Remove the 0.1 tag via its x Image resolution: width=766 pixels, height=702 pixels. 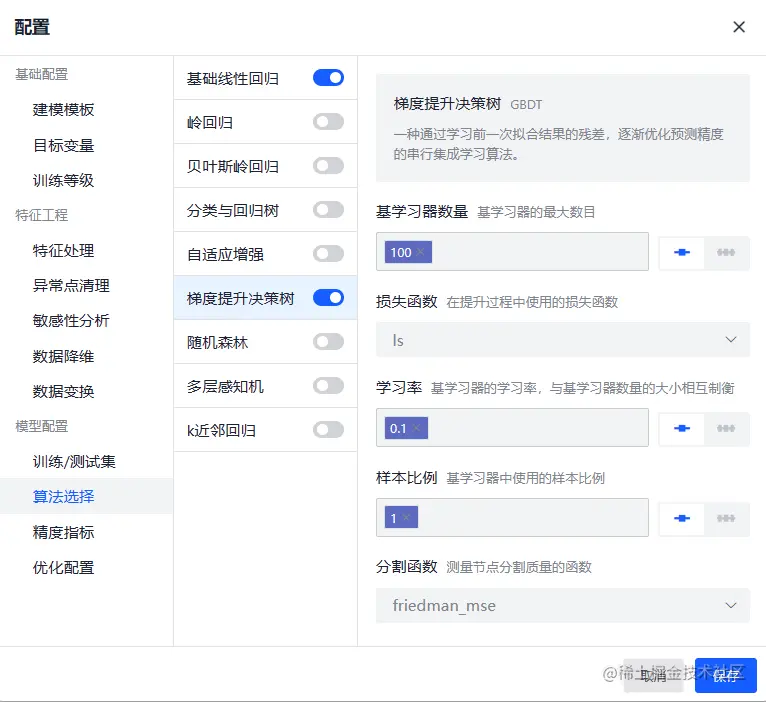(416, 428)
